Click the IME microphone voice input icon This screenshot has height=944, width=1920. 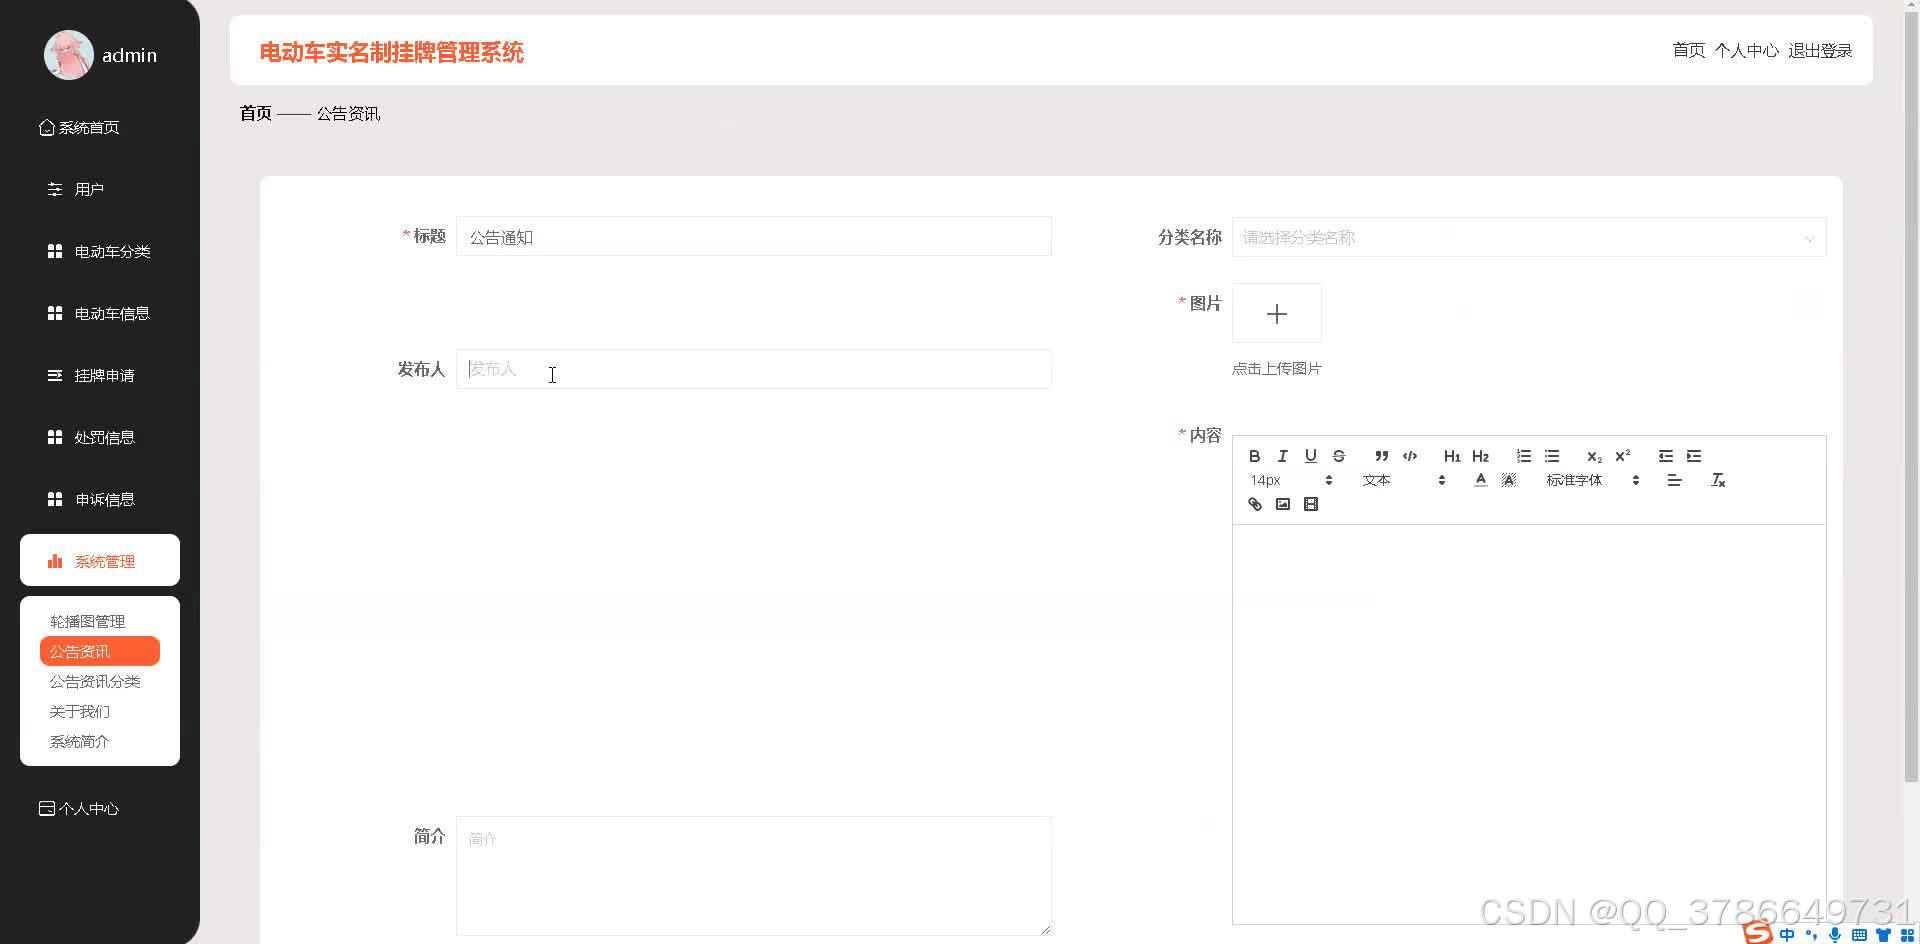click(1835, 935)
